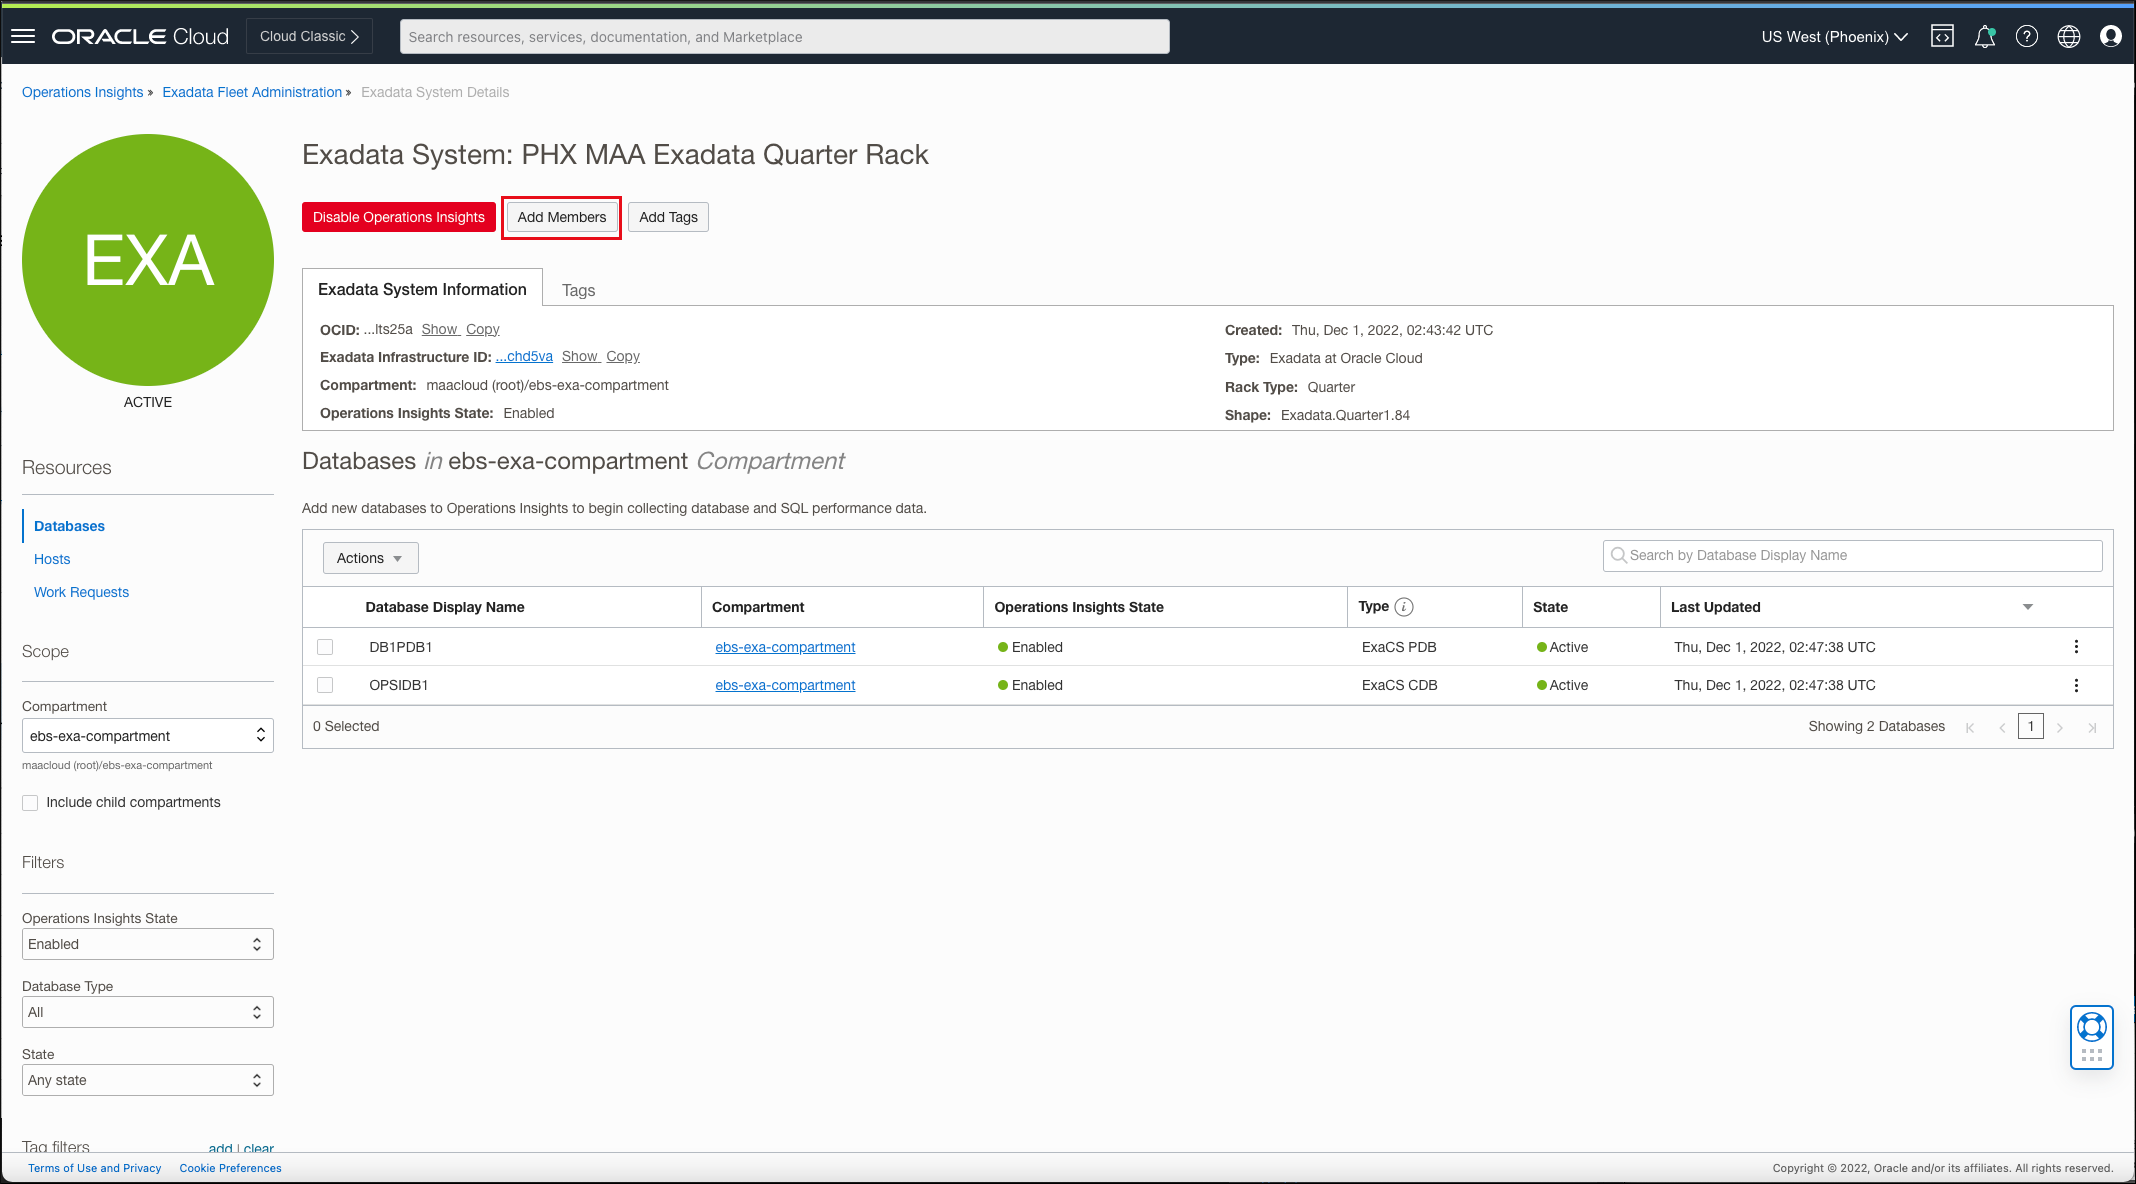This screenshot has height=1184, width=2136.
Task: Click the Type column info icon
Action: (1404, 607)
